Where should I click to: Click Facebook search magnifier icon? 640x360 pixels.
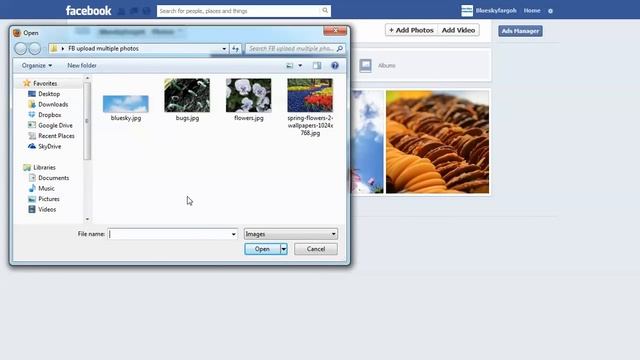325,11
